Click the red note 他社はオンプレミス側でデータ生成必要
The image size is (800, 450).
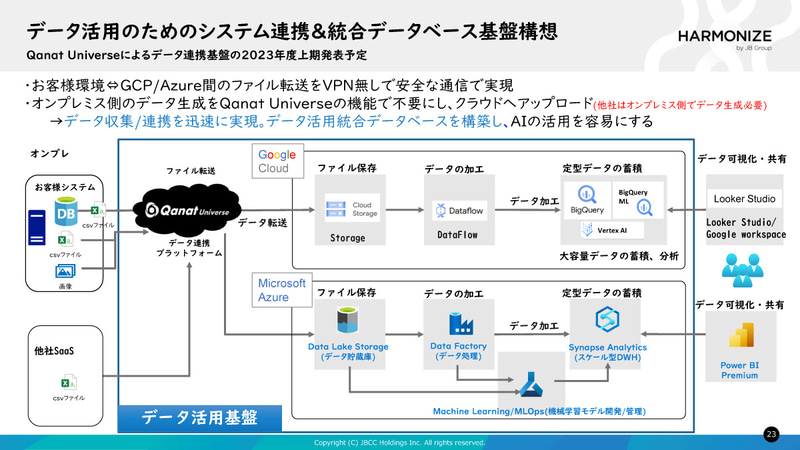point(680,105)
